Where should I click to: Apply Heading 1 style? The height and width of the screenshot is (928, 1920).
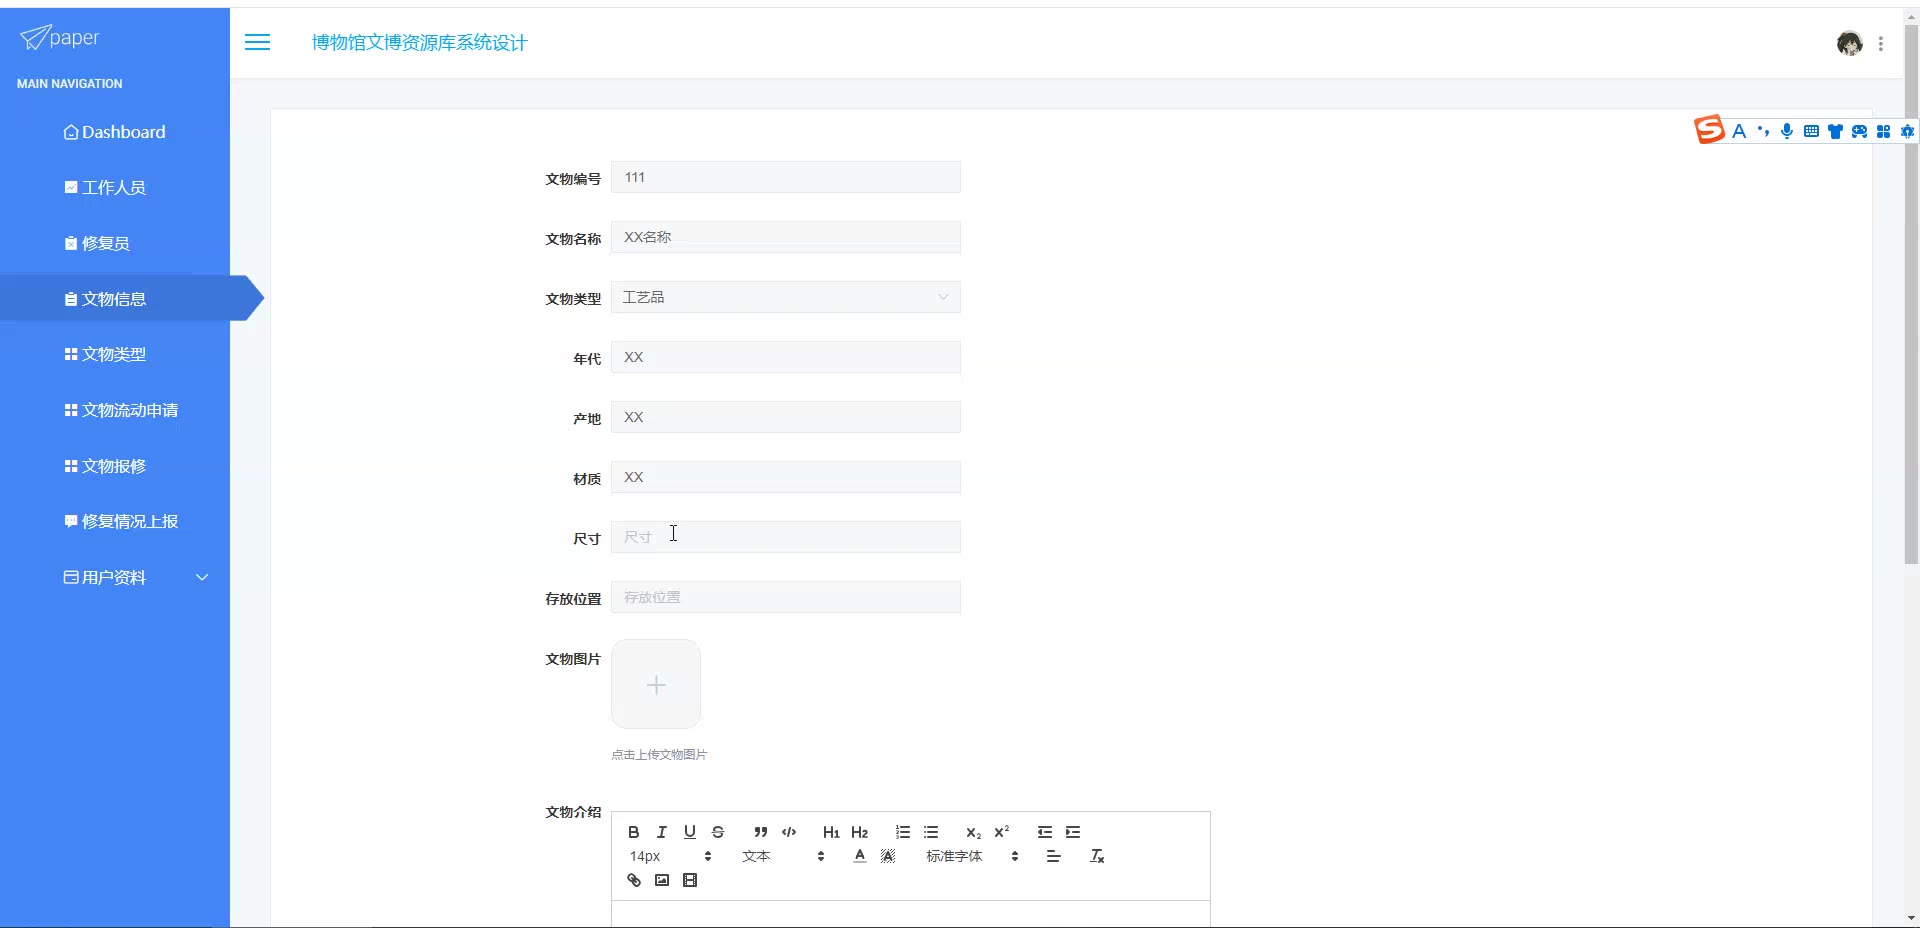tap(831, 832)
